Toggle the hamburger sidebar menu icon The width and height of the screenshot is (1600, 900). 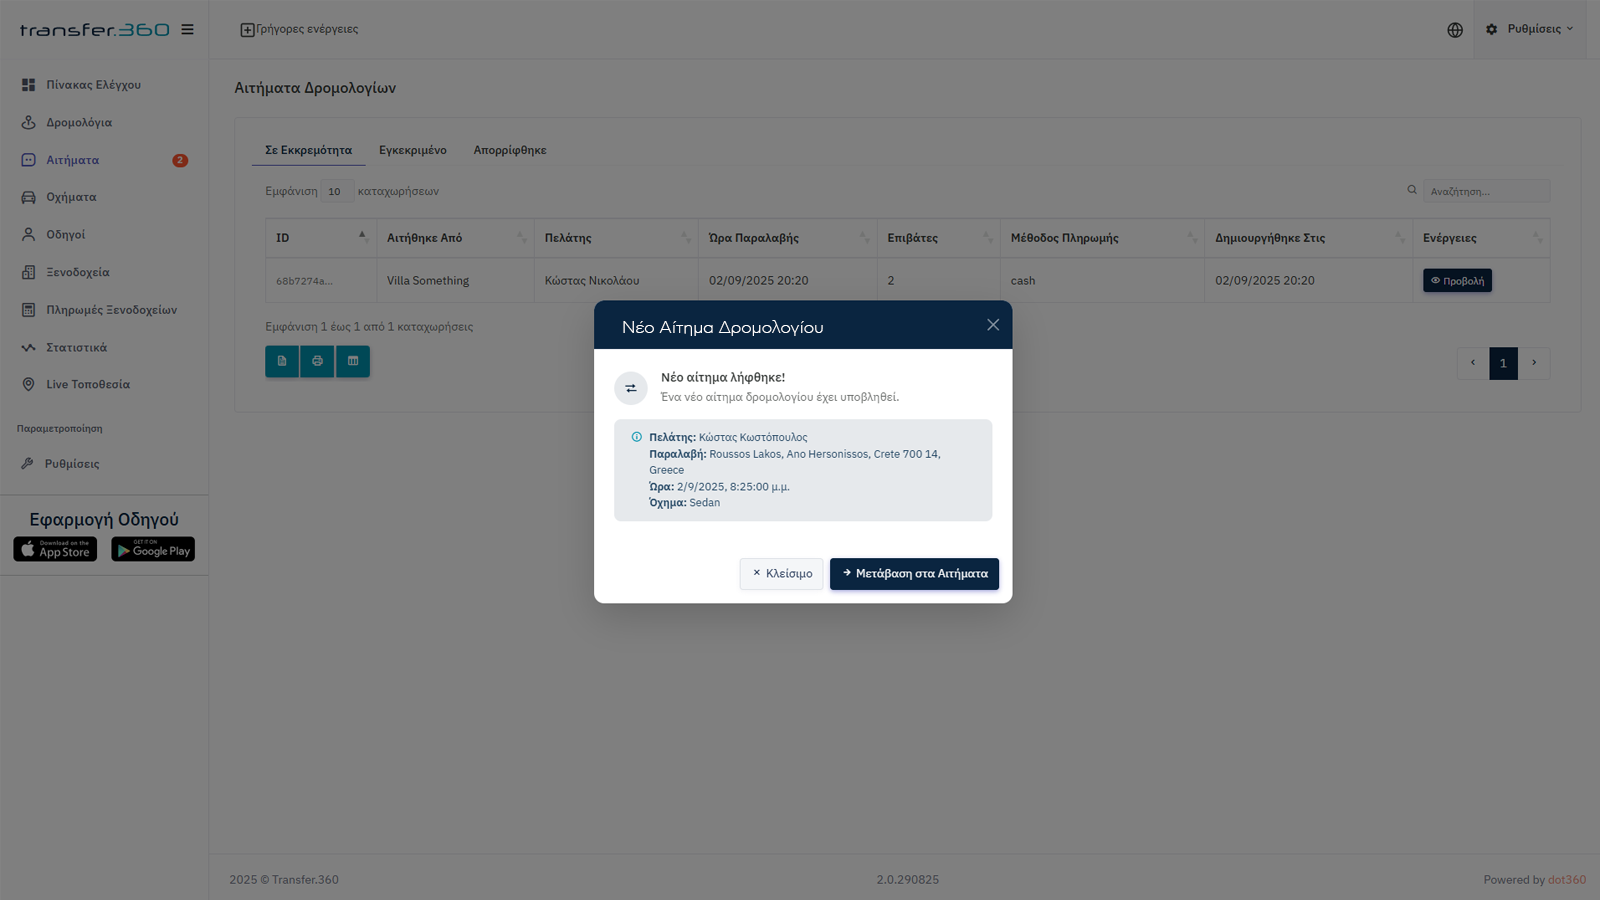pyautogui.click(x=187, y=30)
